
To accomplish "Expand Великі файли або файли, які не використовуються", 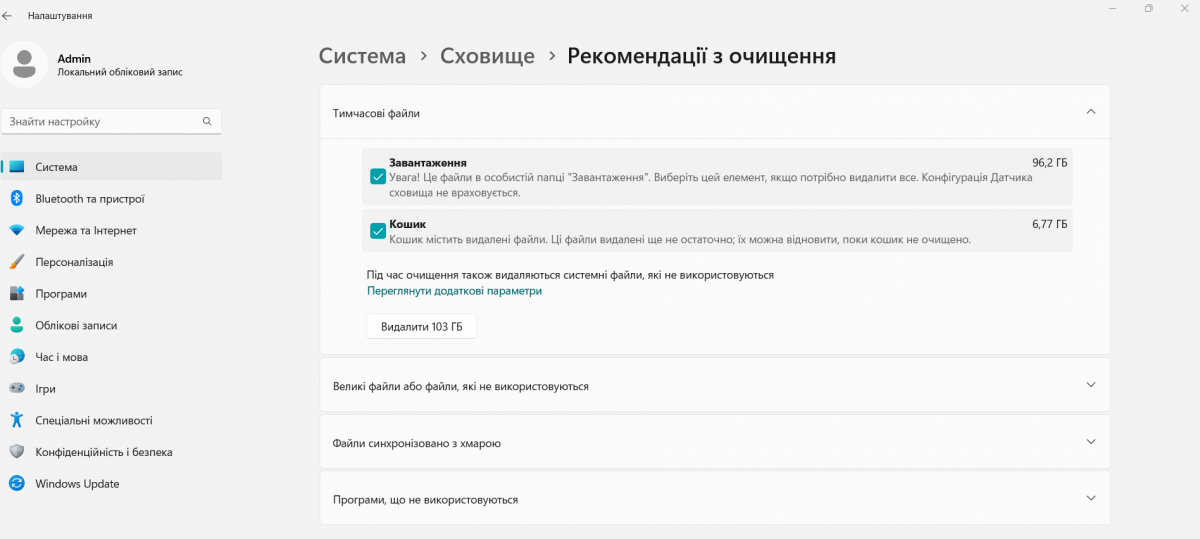I will click(x=1090, y=385).
